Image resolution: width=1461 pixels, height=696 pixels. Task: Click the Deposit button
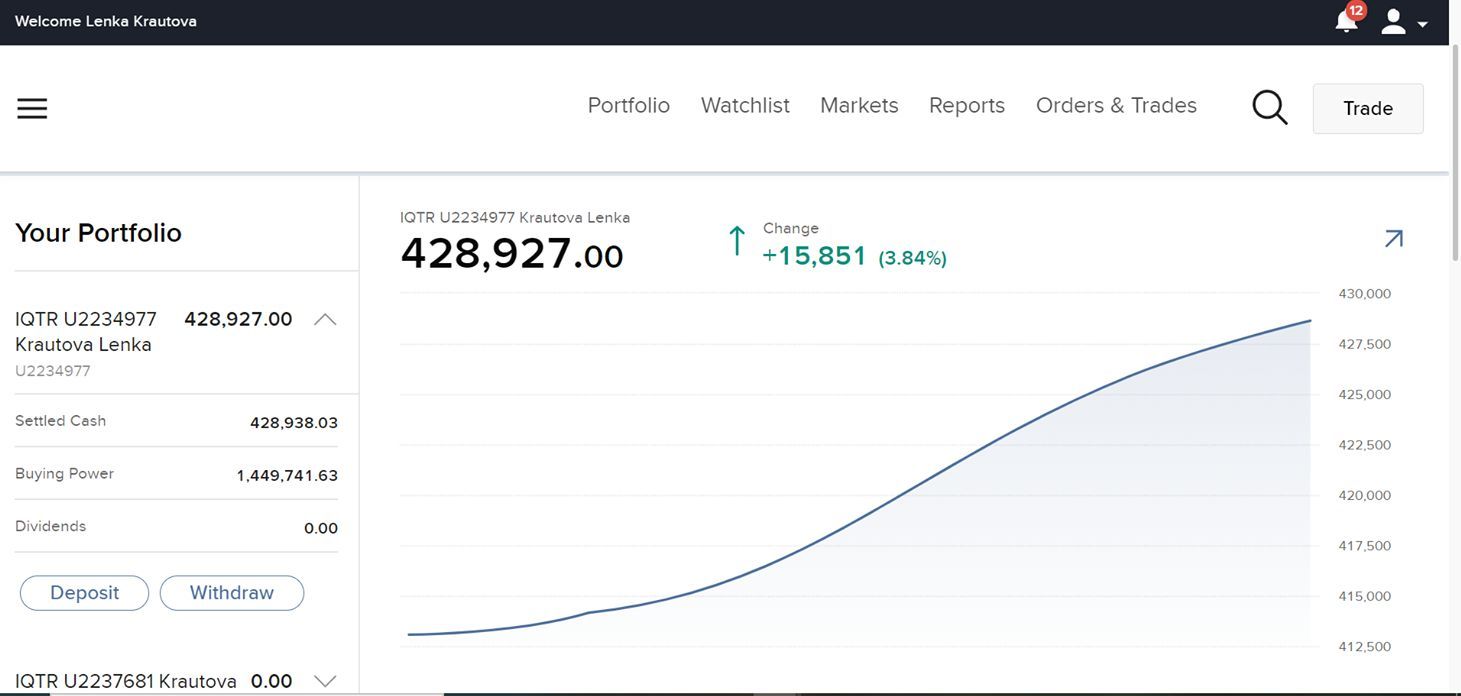pos(84,593)
